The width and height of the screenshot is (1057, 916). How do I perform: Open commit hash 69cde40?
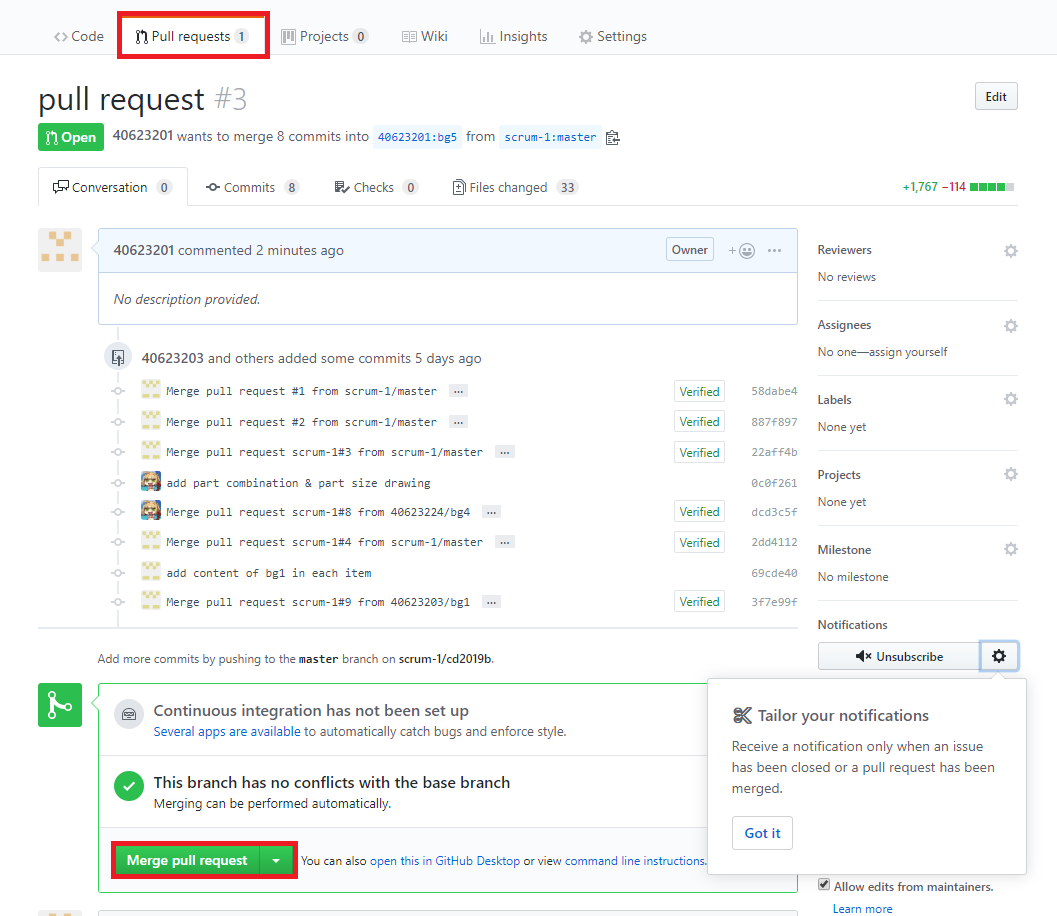774,573
